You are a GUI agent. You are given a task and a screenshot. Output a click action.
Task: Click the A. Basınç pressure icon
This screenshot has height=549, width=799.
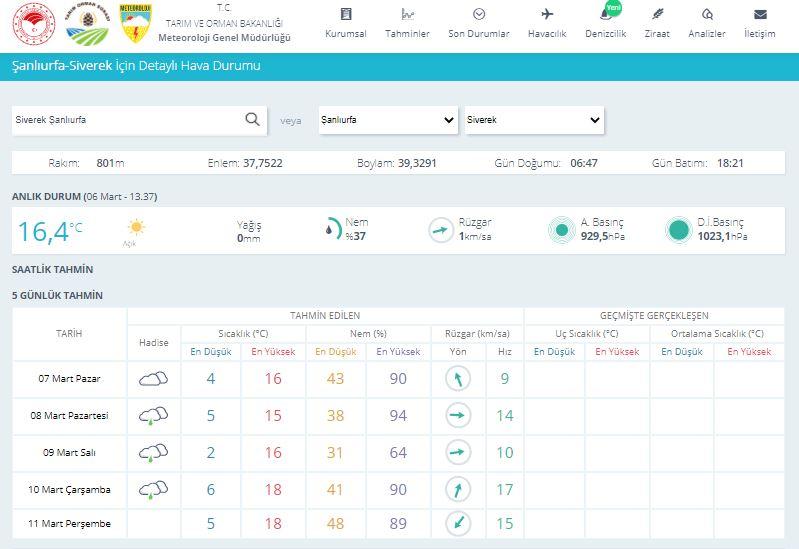[x=562, y=230]
